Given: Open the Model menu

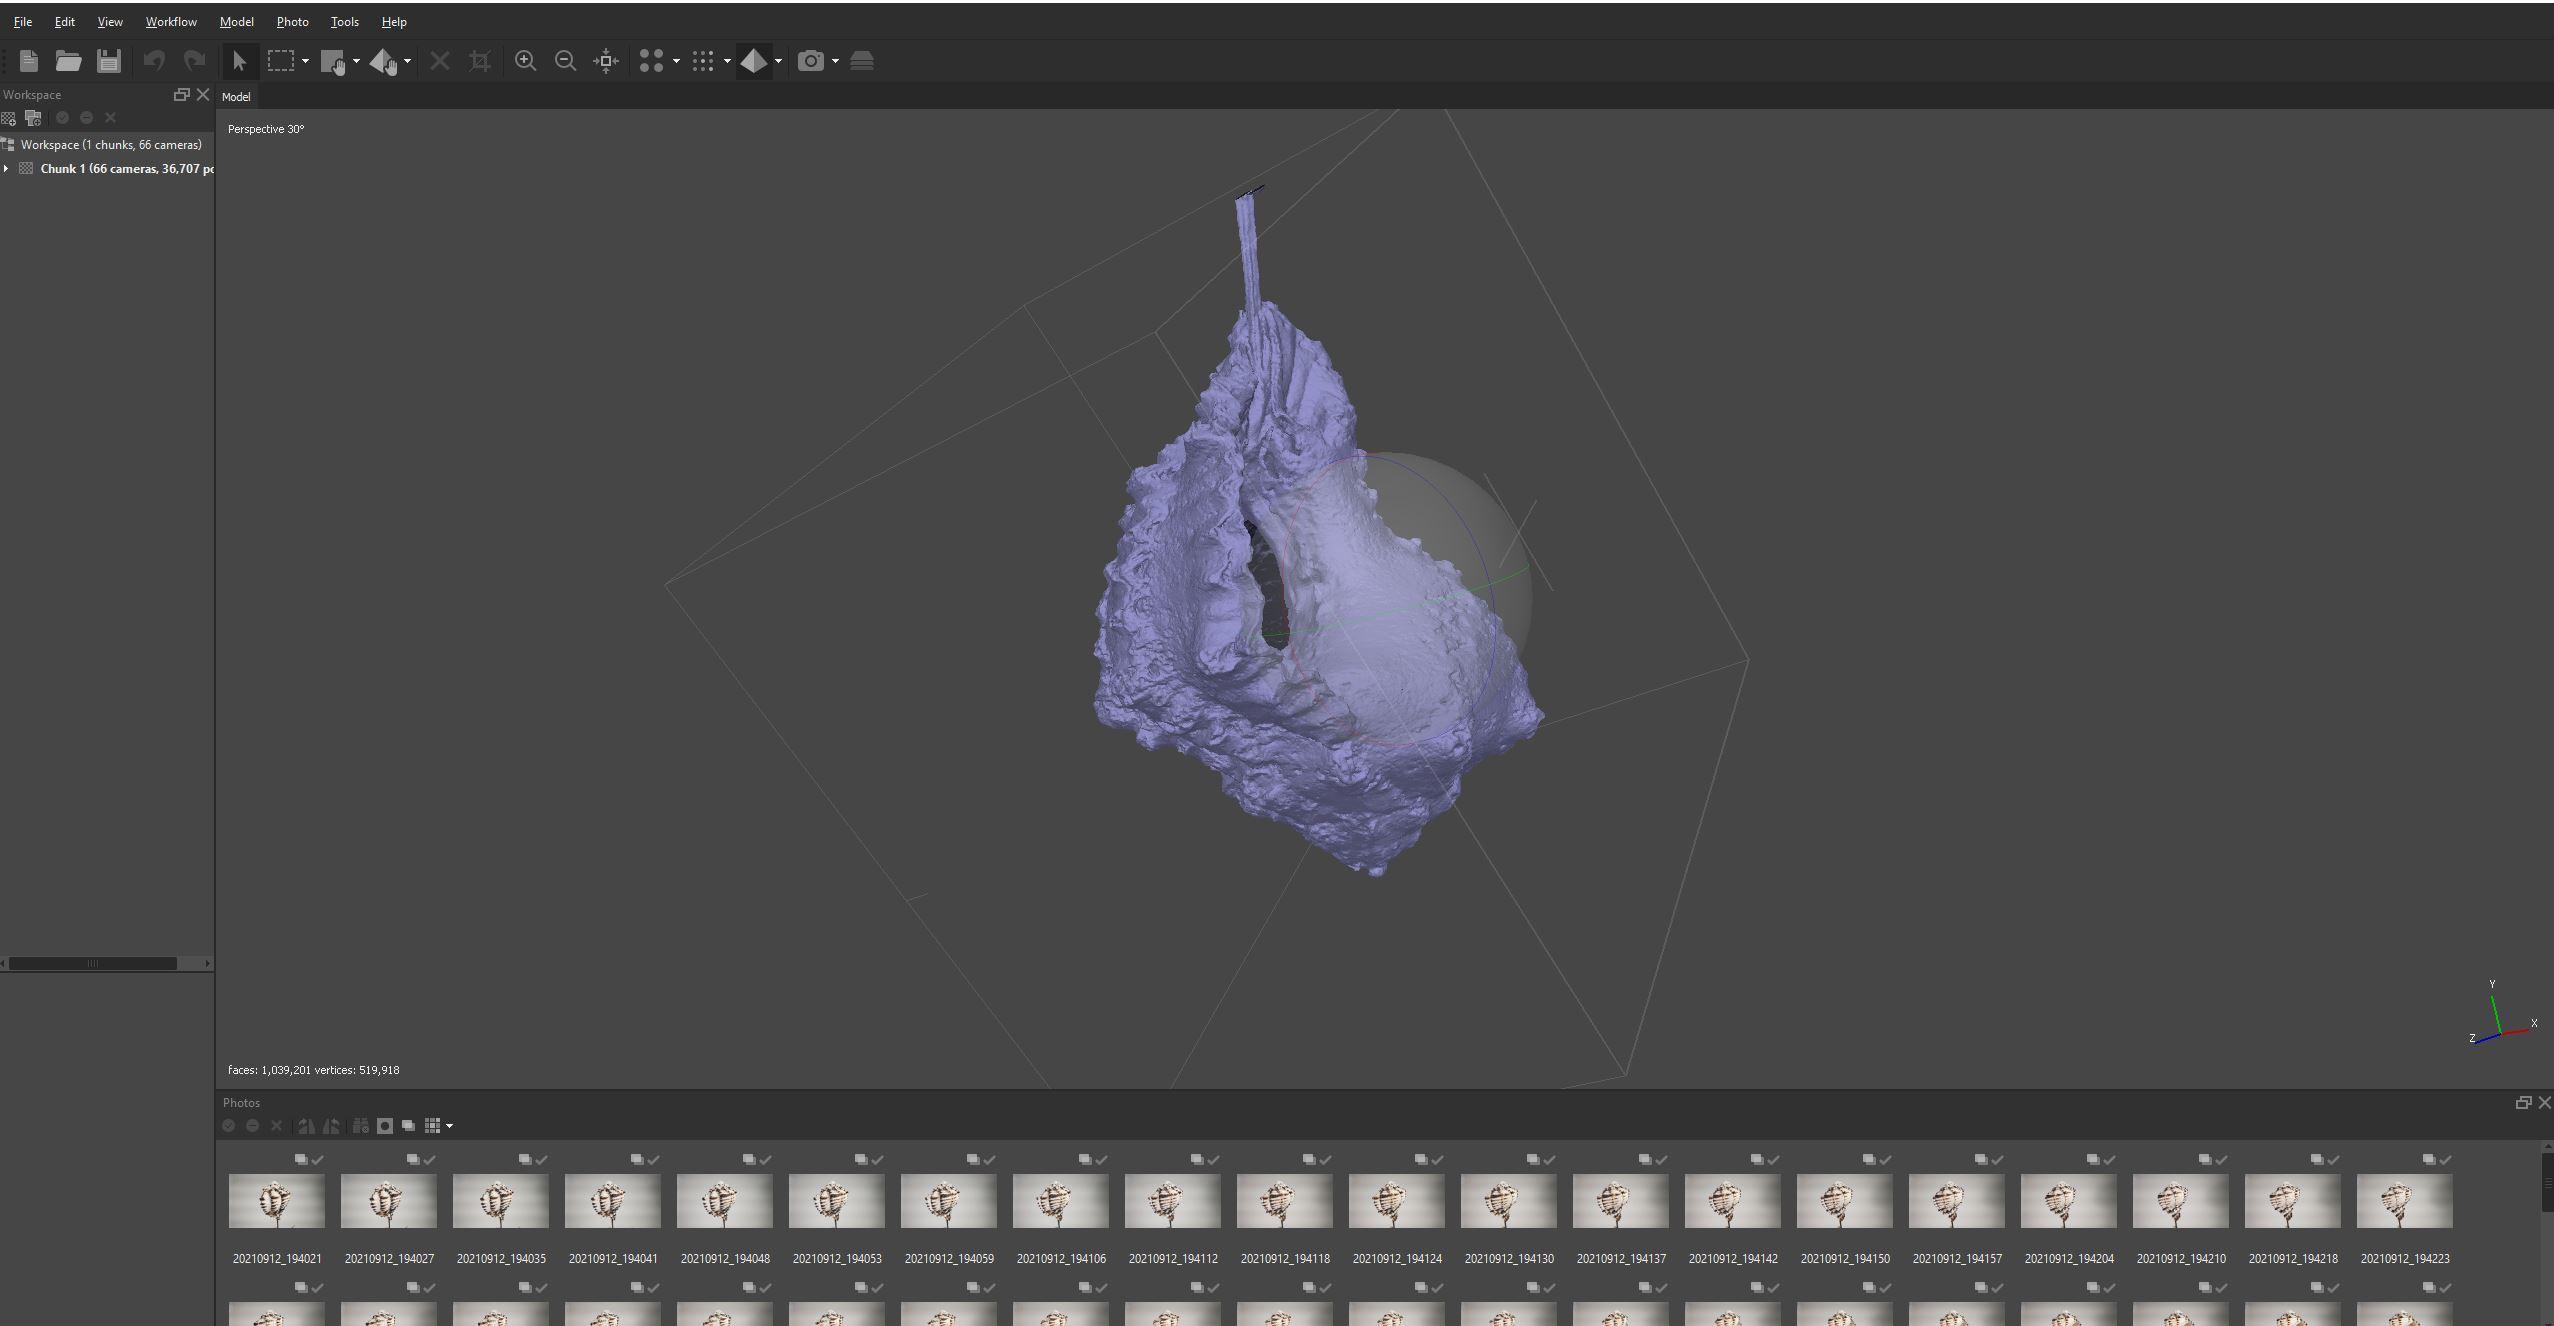Looking at the screenshot, I should coord(237,22).
